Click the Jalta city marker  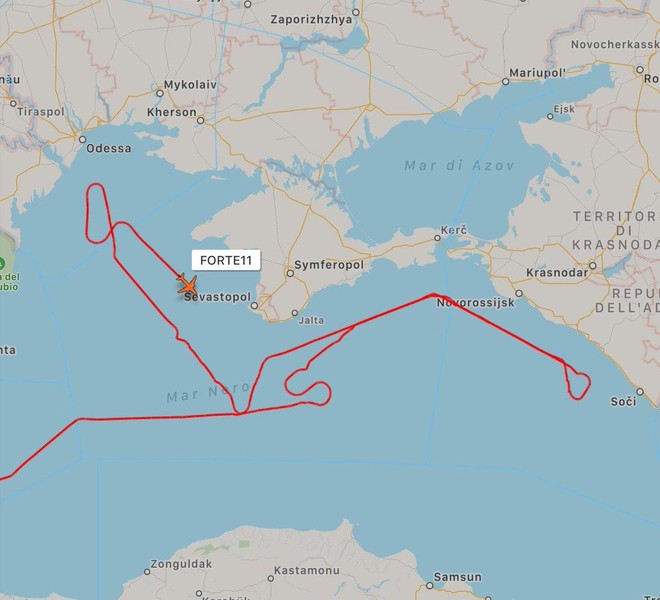pos(295,313)
